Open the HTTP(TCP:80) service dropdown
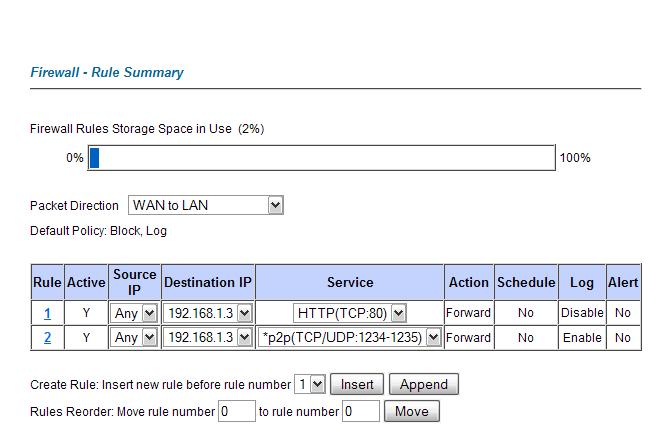 (x=350, y=313)
